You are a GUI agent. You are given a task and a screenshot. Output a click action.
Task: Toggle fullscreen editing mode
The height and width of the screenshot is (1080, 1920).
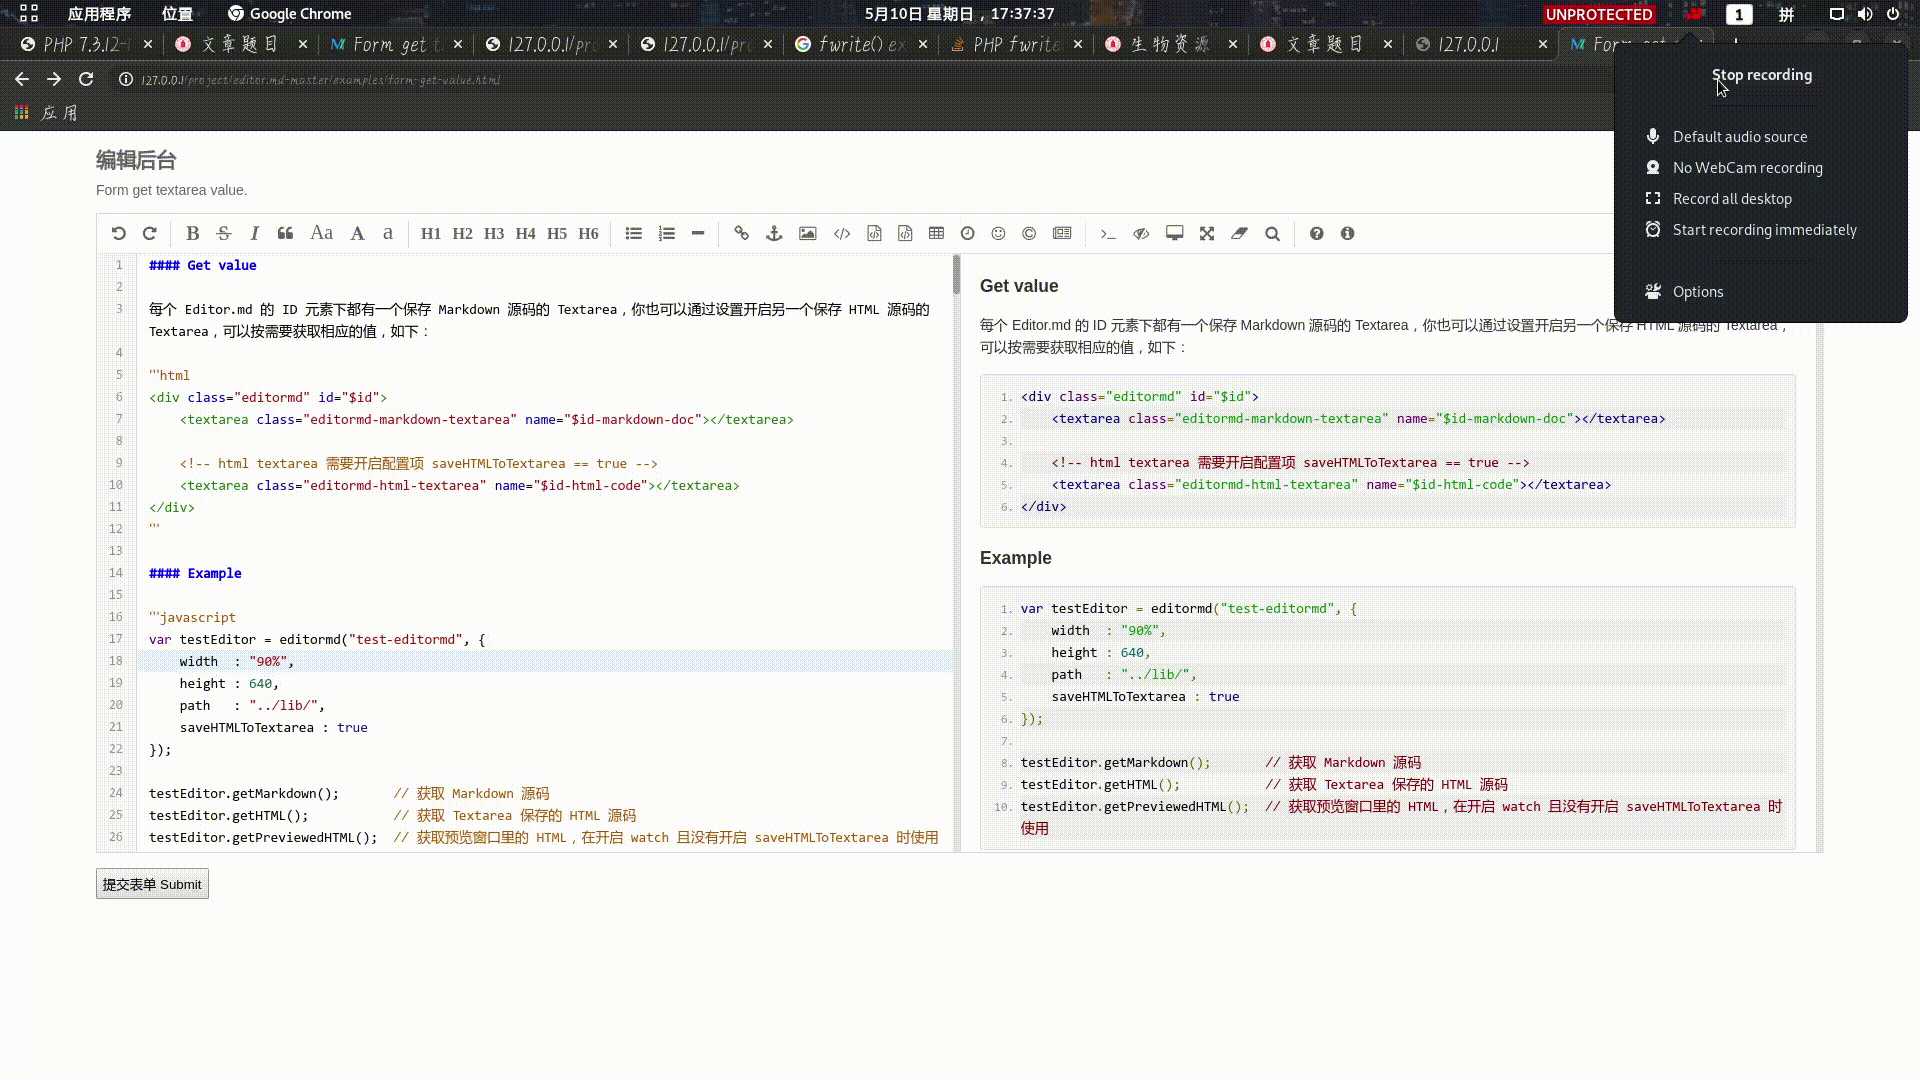(1207, 233)
